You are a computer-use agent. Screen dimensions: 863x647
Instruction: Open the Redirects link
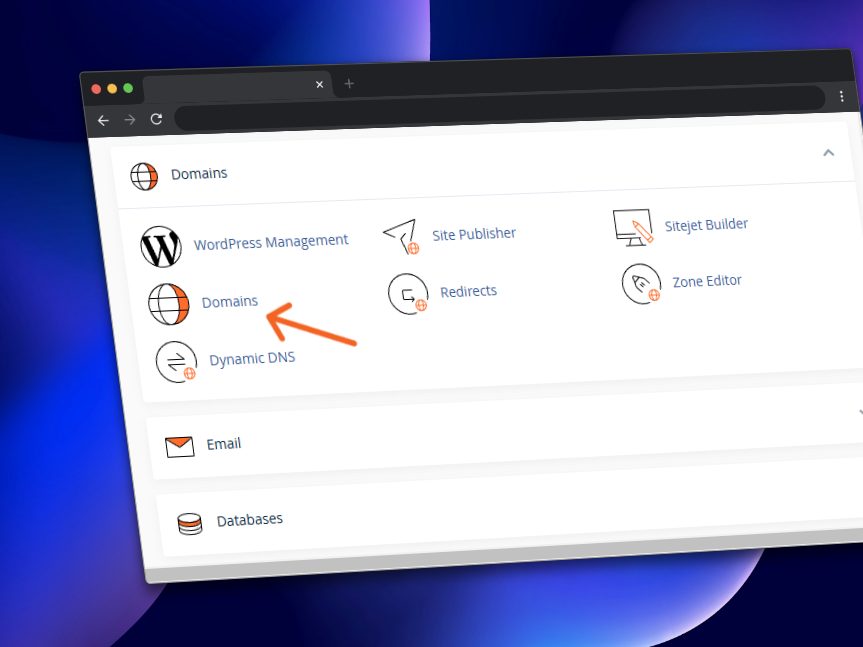click(x=468, y=290)
